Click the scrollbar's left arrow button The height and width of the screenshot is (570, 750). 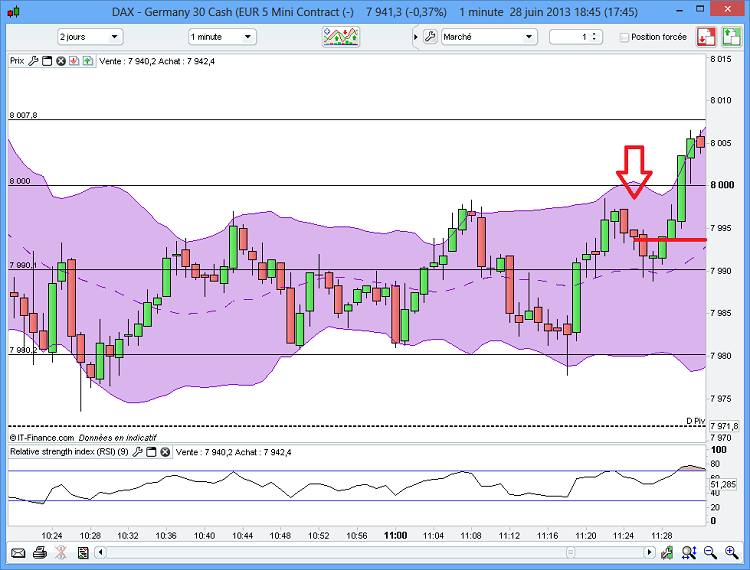pos(100,553)
